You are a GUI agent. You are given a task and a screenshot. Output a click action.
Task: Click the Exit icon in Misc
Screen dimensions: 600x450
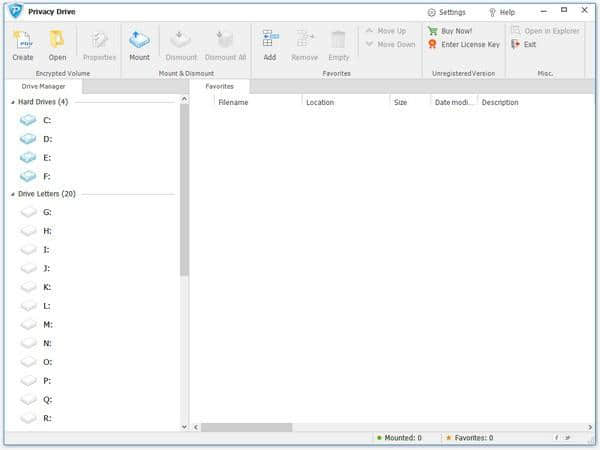[x=515, y=44]
